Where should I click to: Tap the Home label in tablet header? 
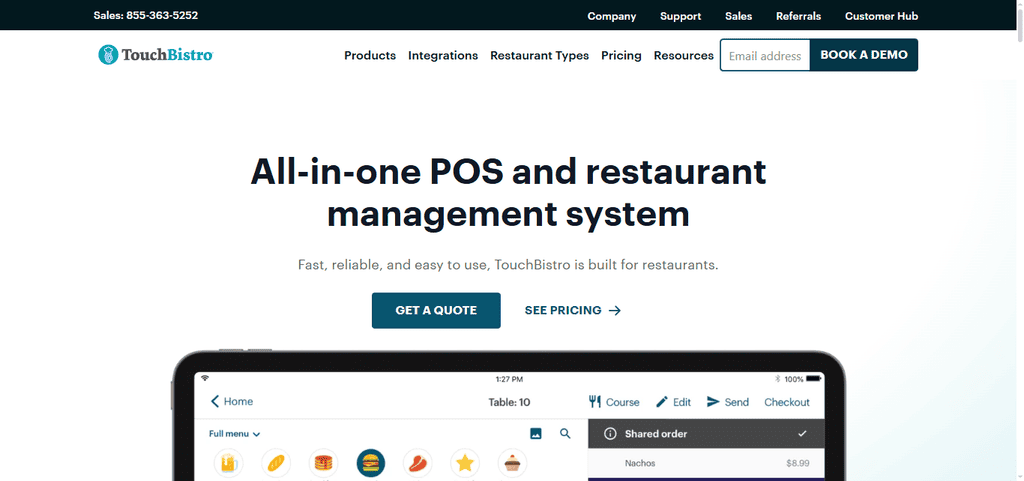click(x=238, y=401)
